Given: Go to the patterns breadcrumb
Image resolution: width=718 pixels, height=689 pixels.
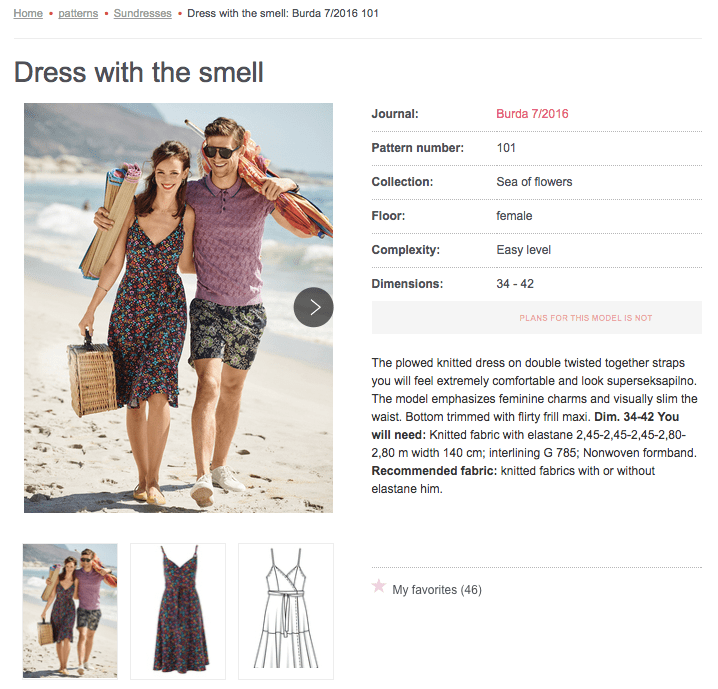Looking at the screenshot, I should coord(78,14).
